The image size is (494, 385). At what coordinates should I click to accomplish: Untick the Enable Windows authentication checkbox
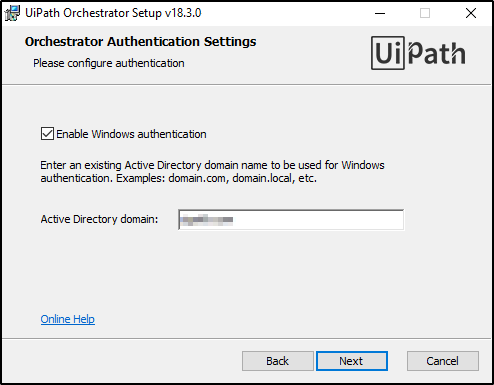tap(47, 134)
